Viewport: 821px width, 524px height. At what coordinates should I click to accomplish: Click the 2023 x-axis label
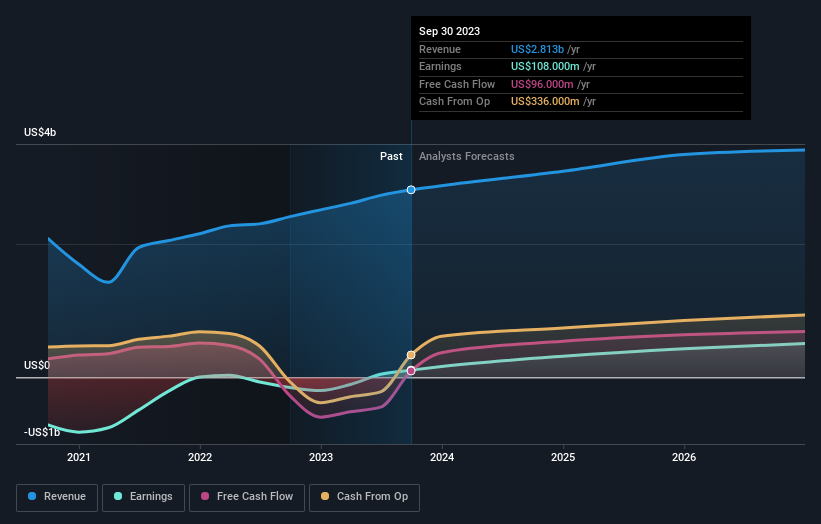tap(321, 458)
